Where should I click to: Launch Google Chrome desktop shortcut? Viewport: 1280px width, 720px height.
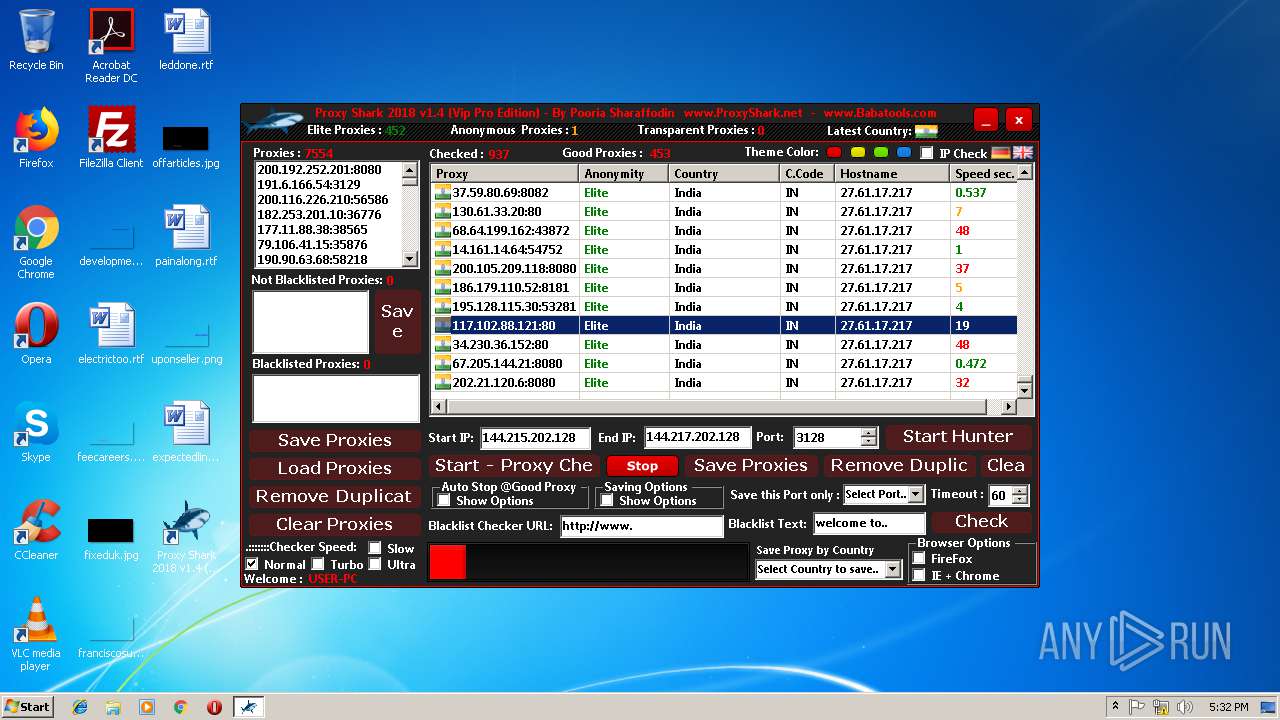pos(36,242)
